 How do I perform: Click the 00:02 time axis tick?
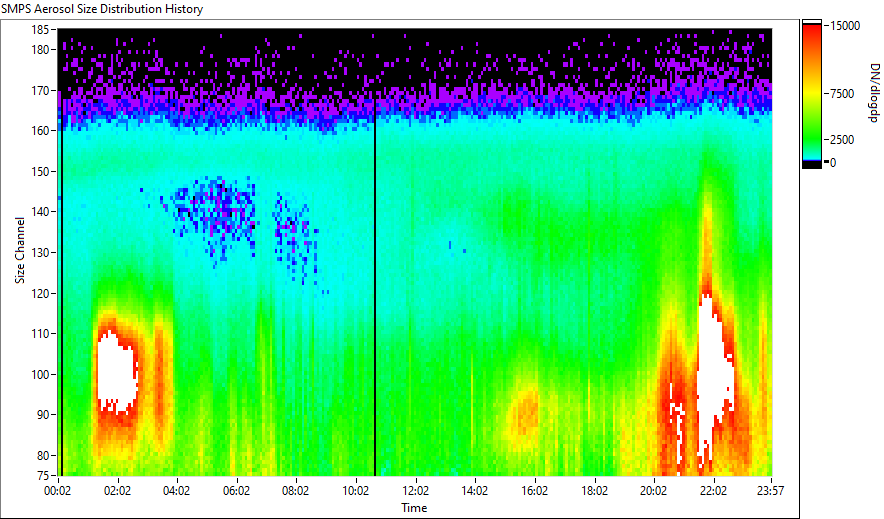58,491
